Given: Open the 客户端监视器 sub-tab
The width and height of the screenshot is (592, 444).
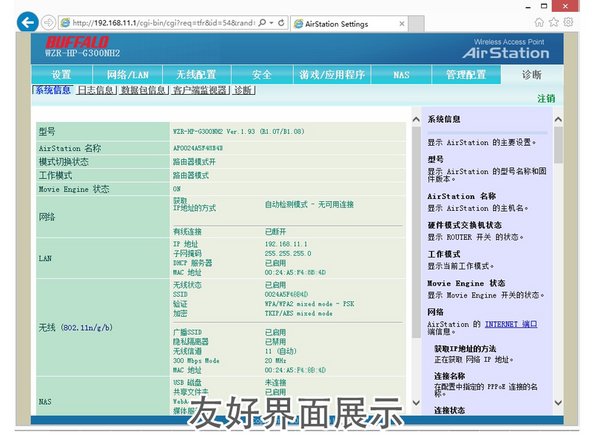Looking at the screenshot, I should (200, 90).
